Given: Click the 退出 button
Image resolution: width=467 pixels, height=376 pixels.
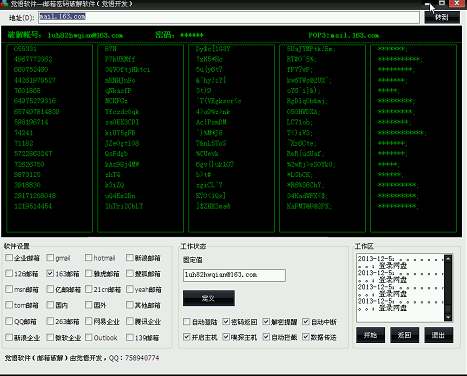Looking at the screenshot, I should coord(439,335).
